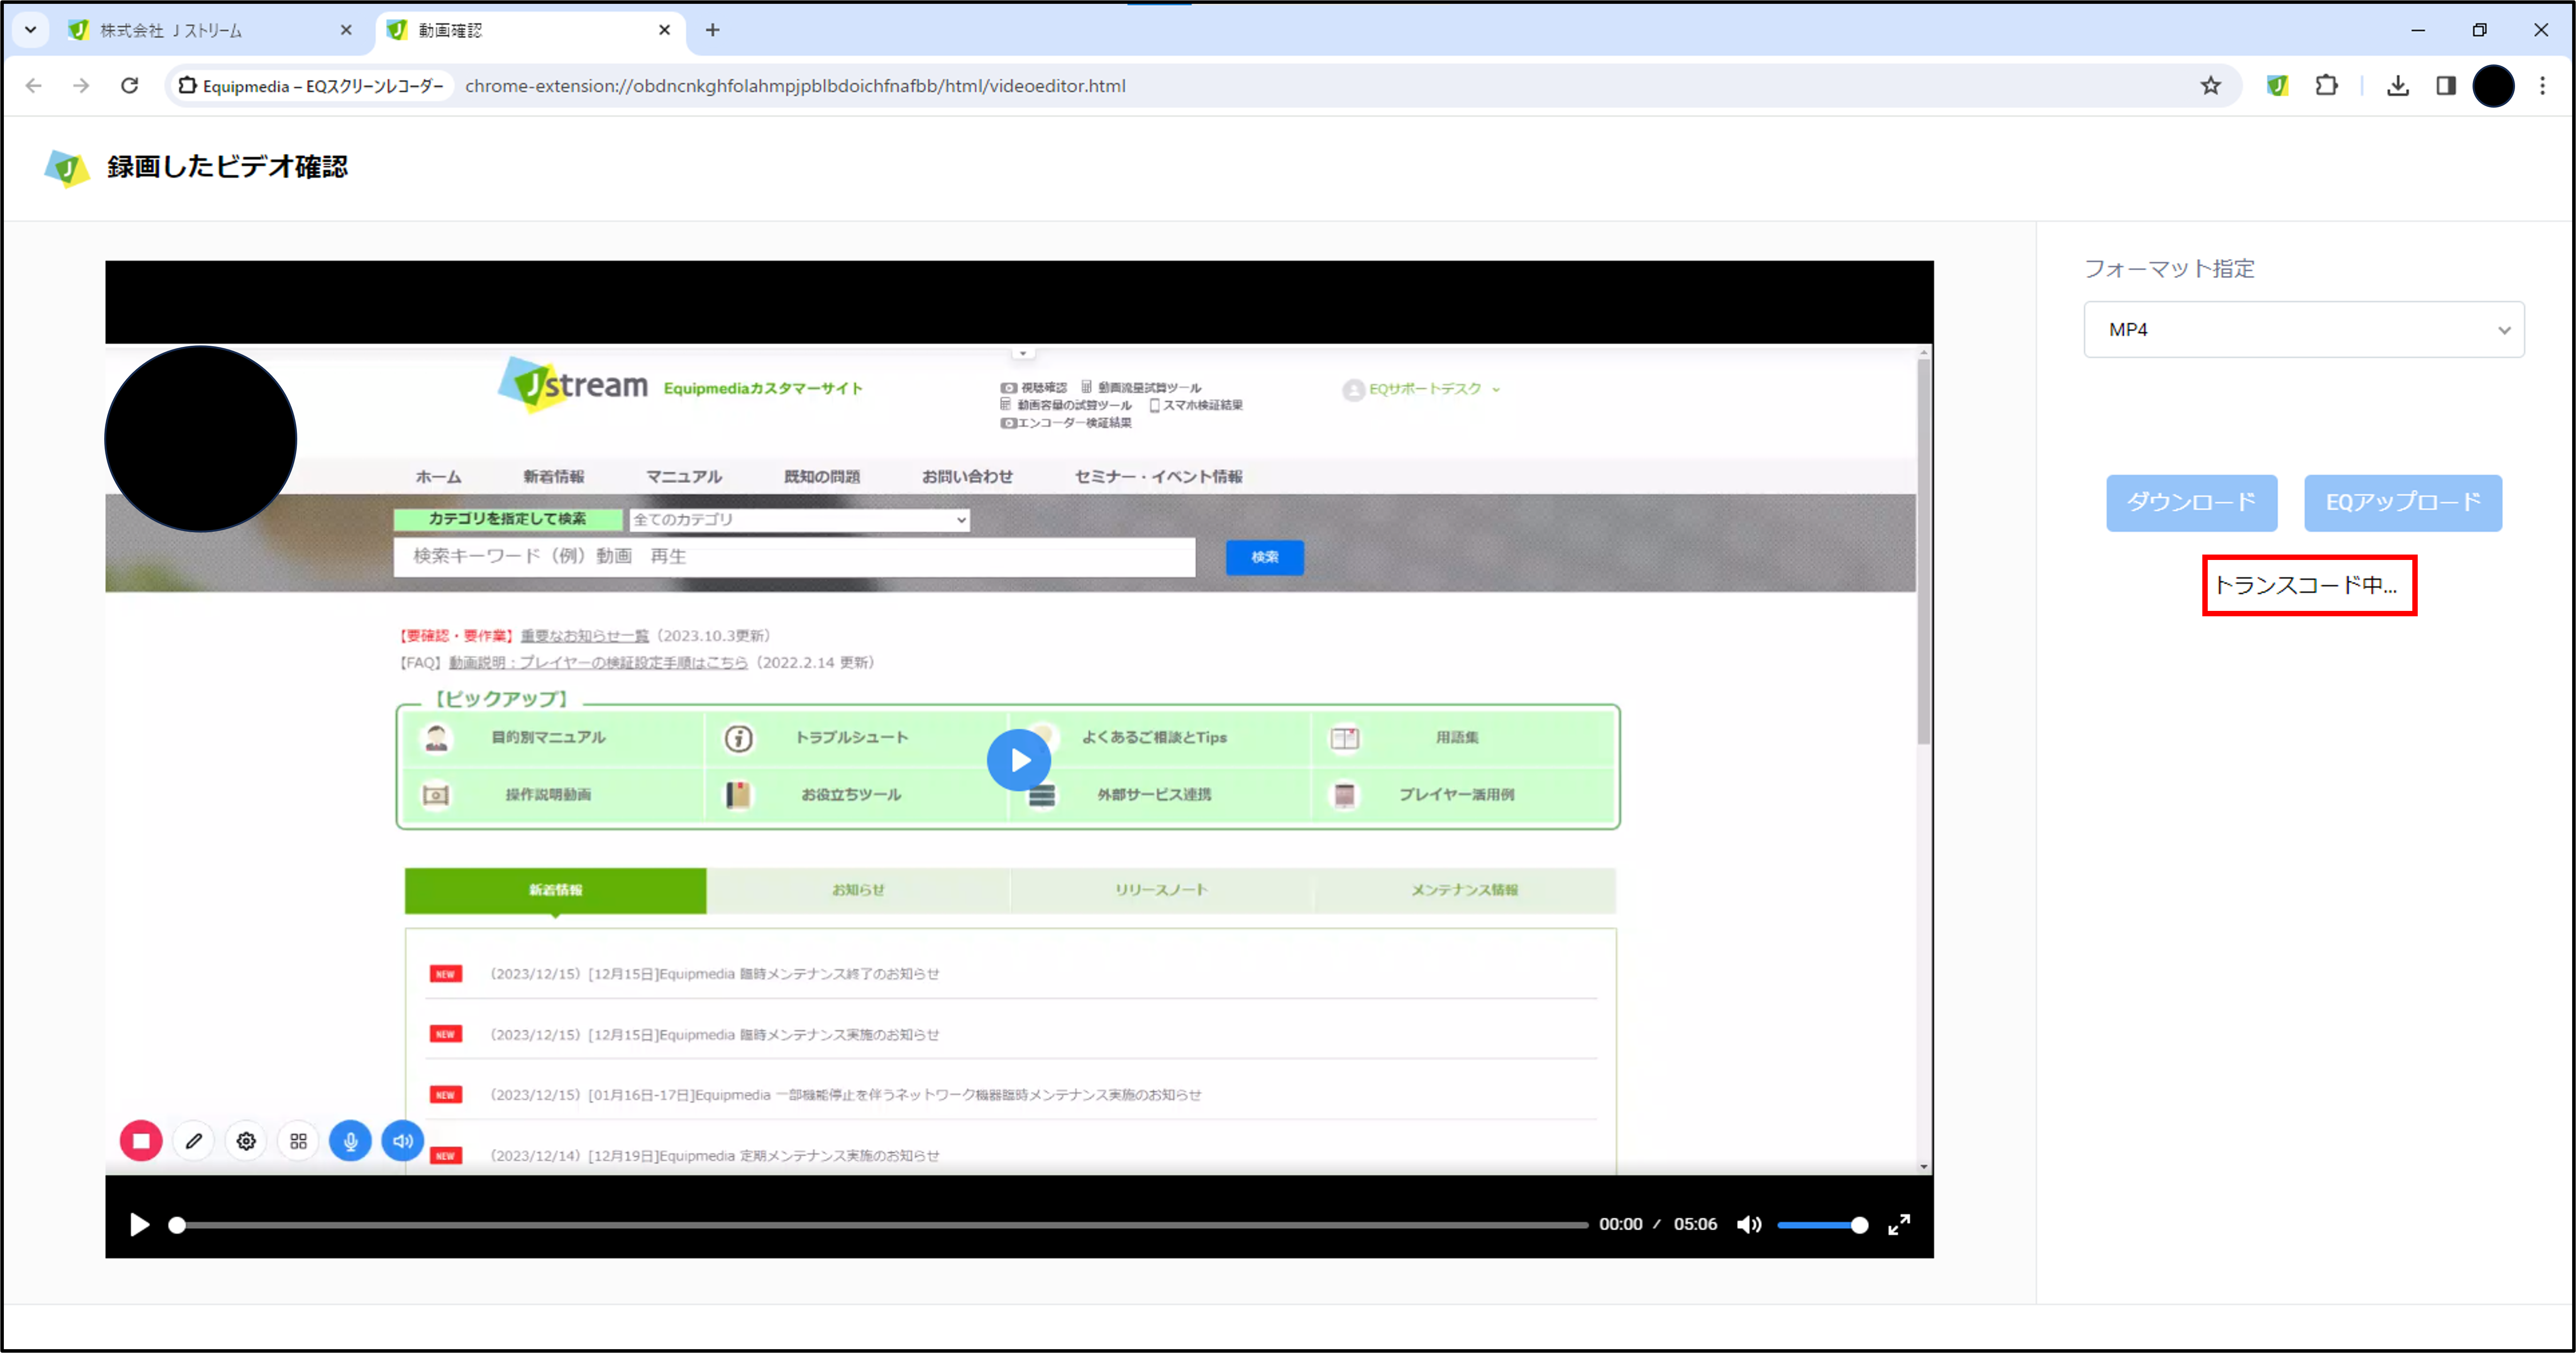Toggle the blue microphone button

(x=350, y=1141)
